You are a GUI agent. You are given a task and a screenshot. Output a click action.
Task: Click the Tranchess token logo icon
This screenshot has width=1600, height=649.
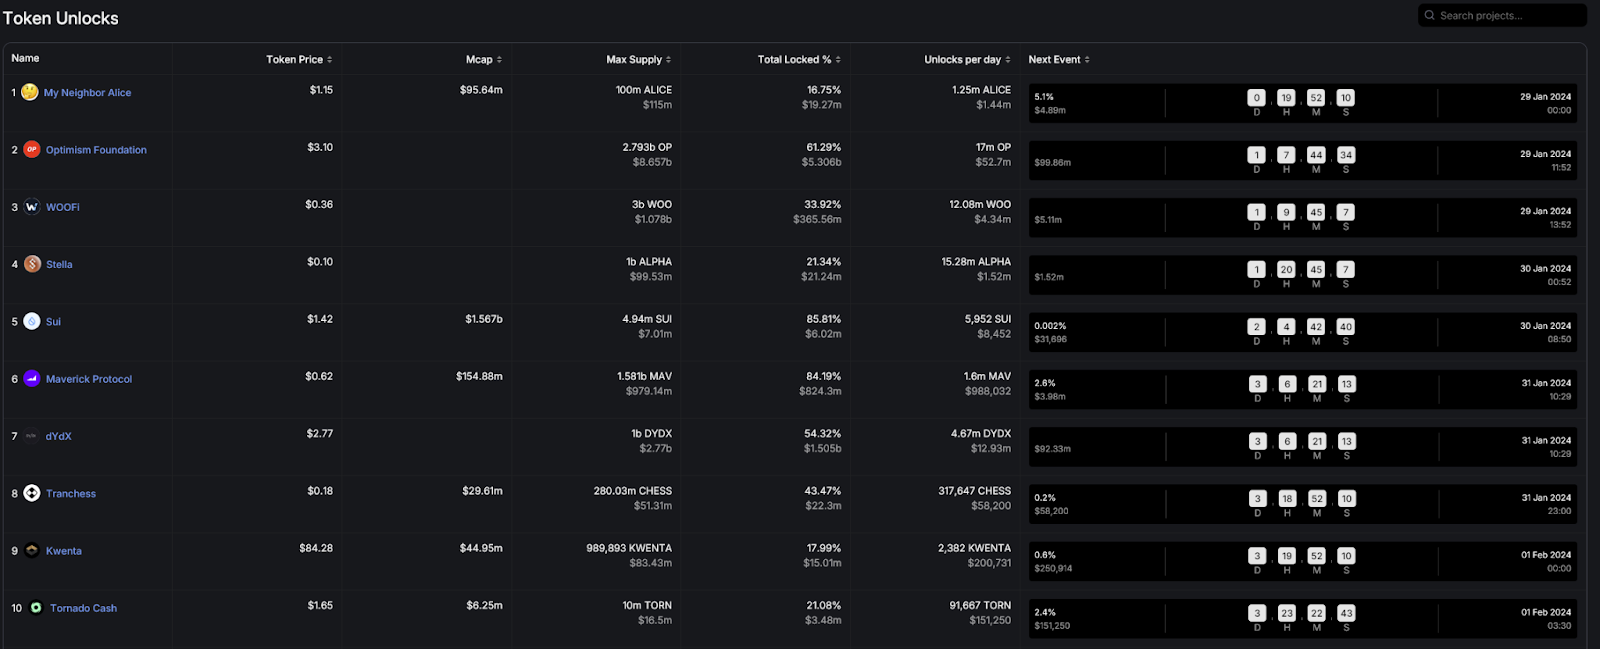[32, 493]
